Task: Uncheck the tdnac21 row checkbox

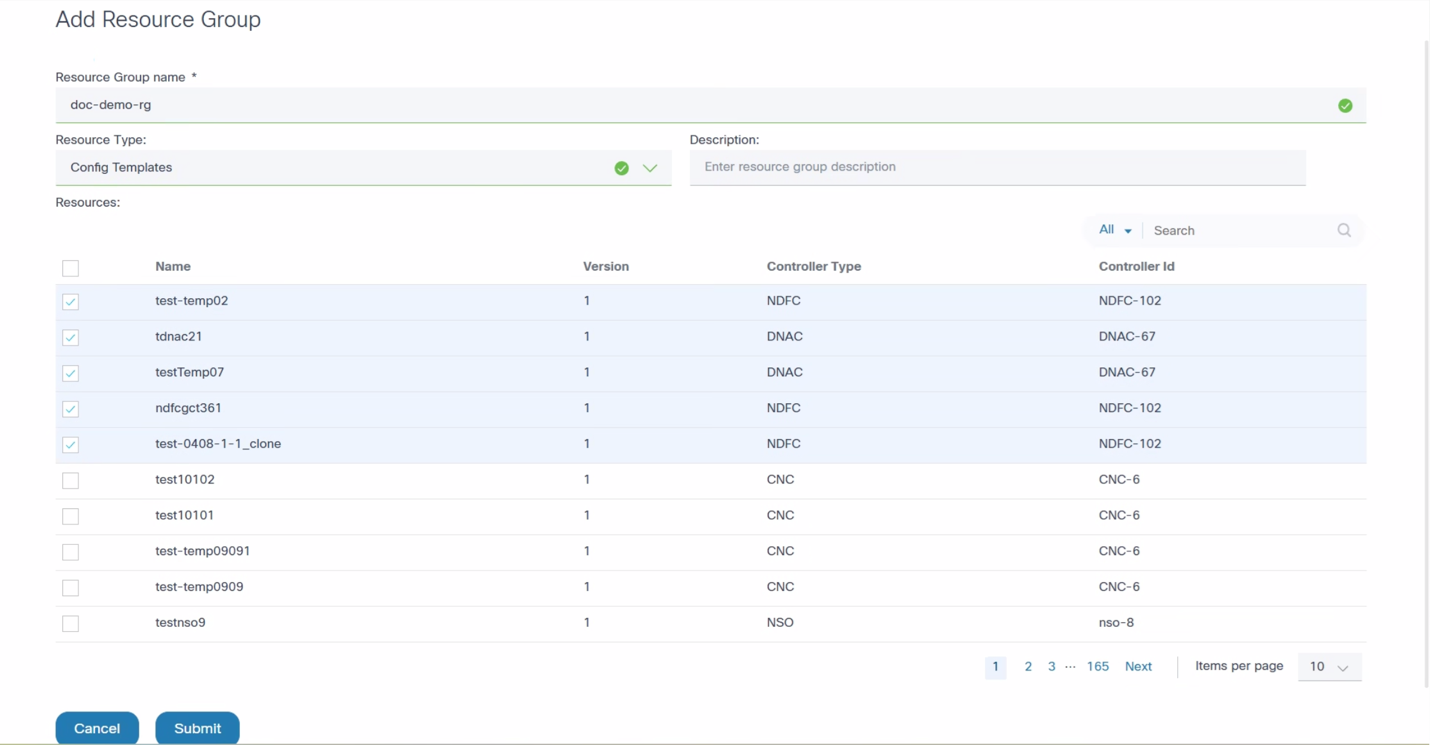Action: tap(70, 338)
